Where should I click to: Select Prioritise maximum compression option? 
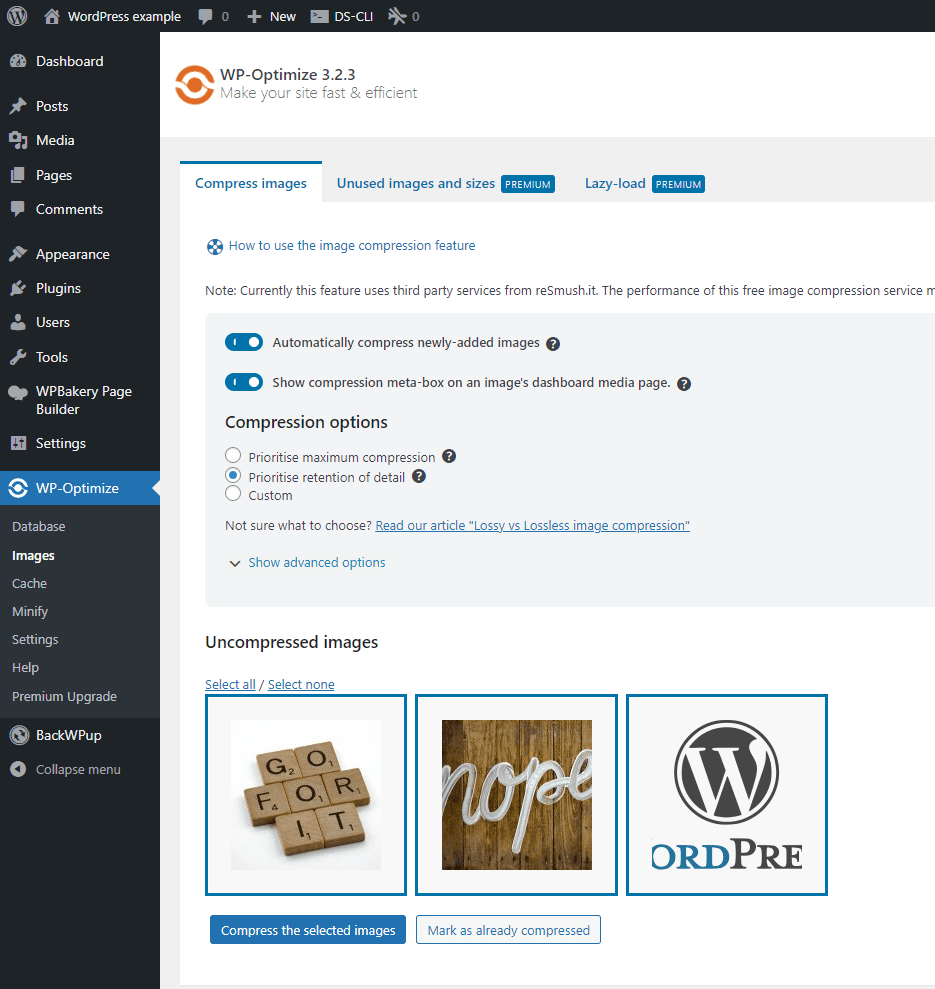(233, 455)
